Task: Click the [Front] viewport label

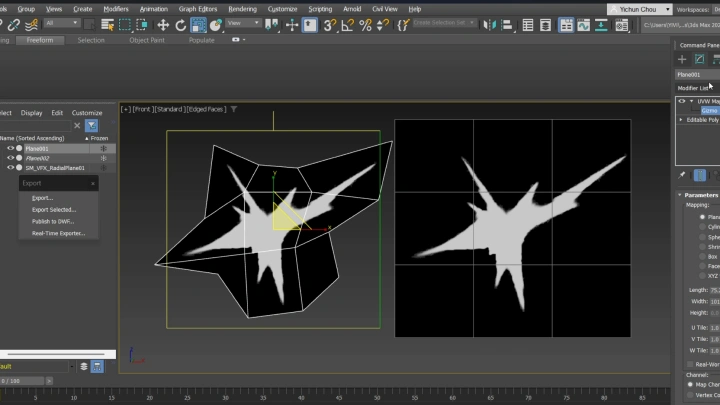Action: tap(142, 109)
